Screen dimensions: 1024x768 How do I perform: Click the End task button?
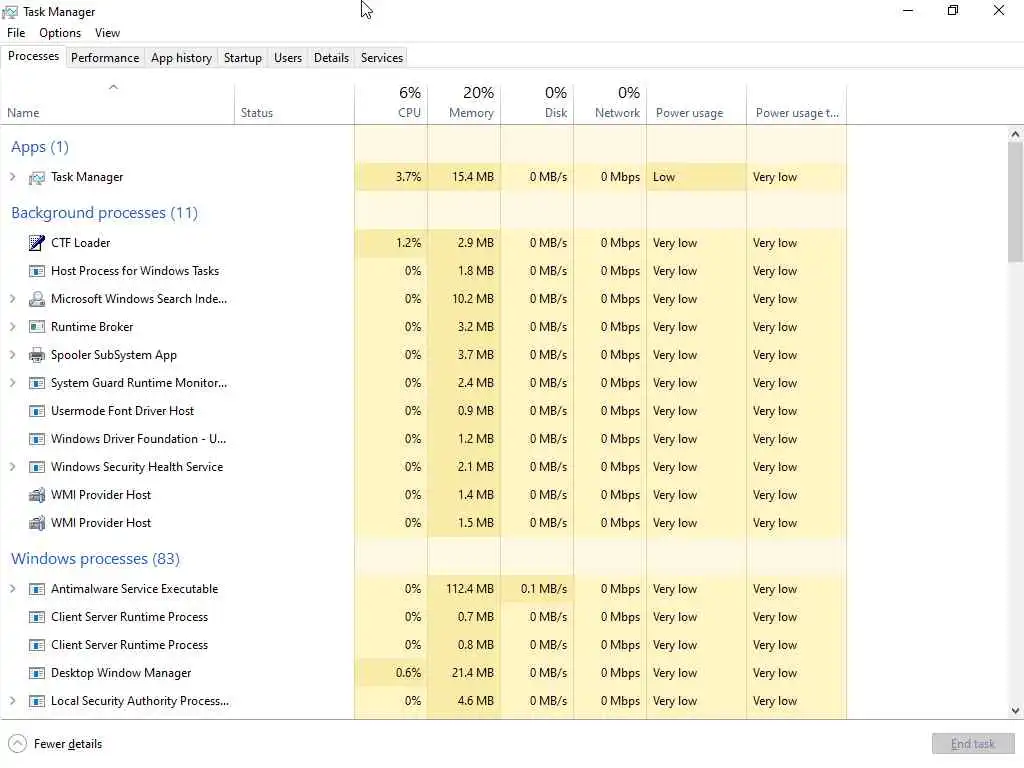coord(972,744)
